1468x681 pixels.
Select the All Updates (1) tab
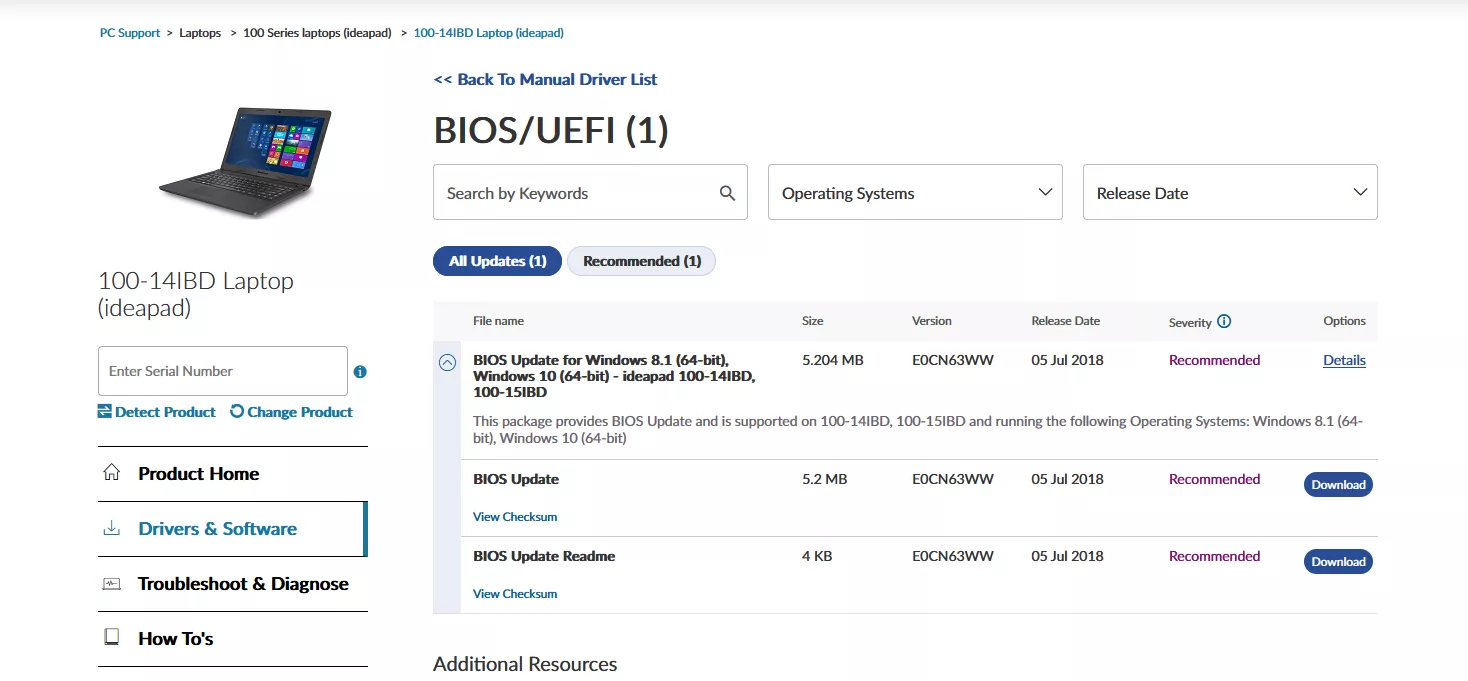tap(497, 261)
